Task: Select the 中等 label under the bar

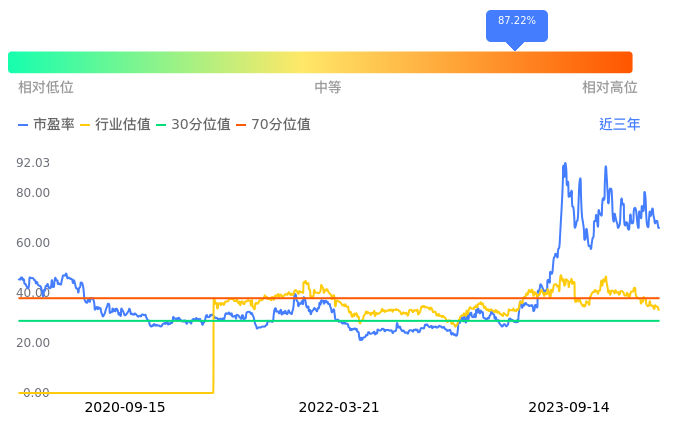Action: point(328,88)
